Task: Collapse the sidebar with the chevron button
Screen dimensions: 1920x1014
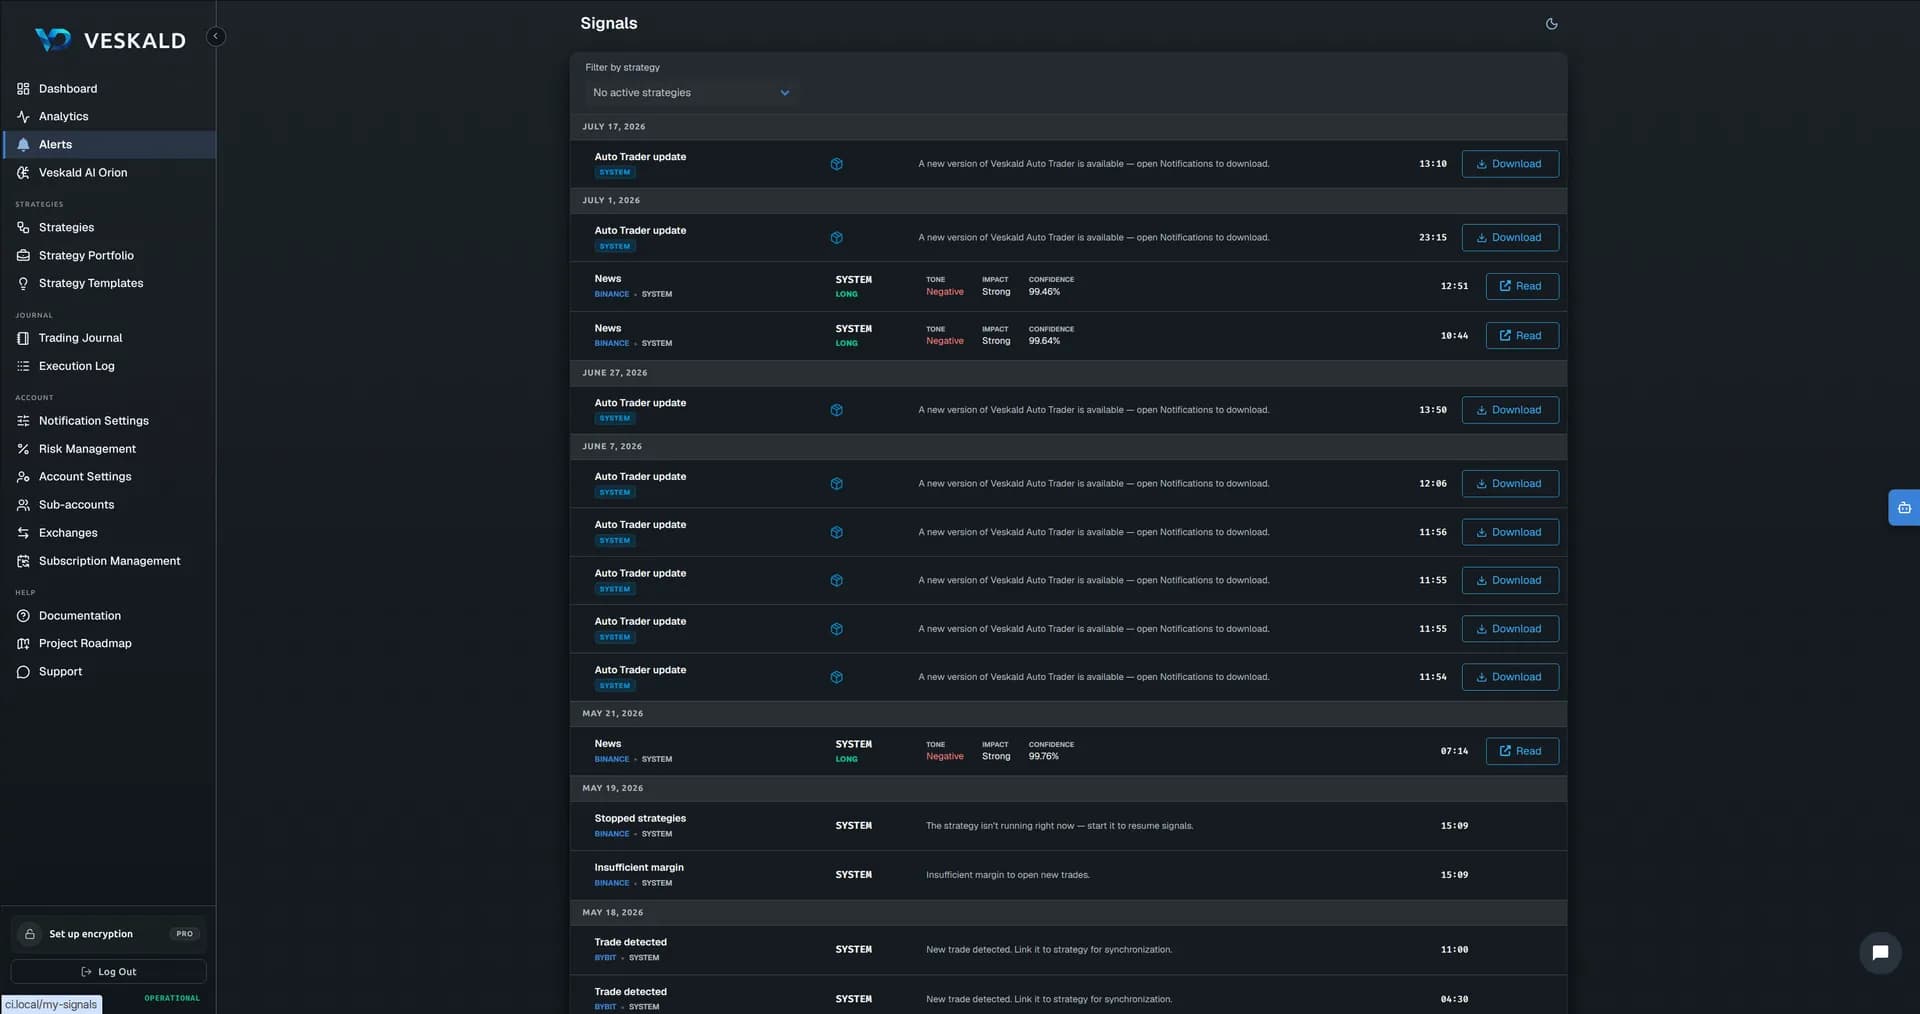Action: pyautogui.click(x=215, y=37)
